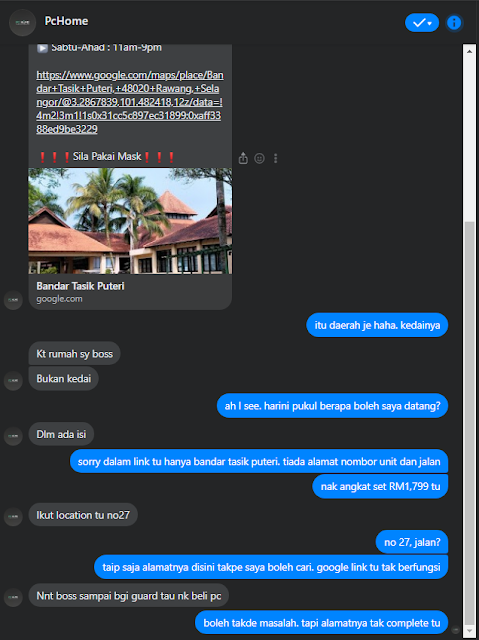479x640 pixels.
Task: Open the Bandar Tasik Puteri photo preview
Action: [x=130, y=221]
